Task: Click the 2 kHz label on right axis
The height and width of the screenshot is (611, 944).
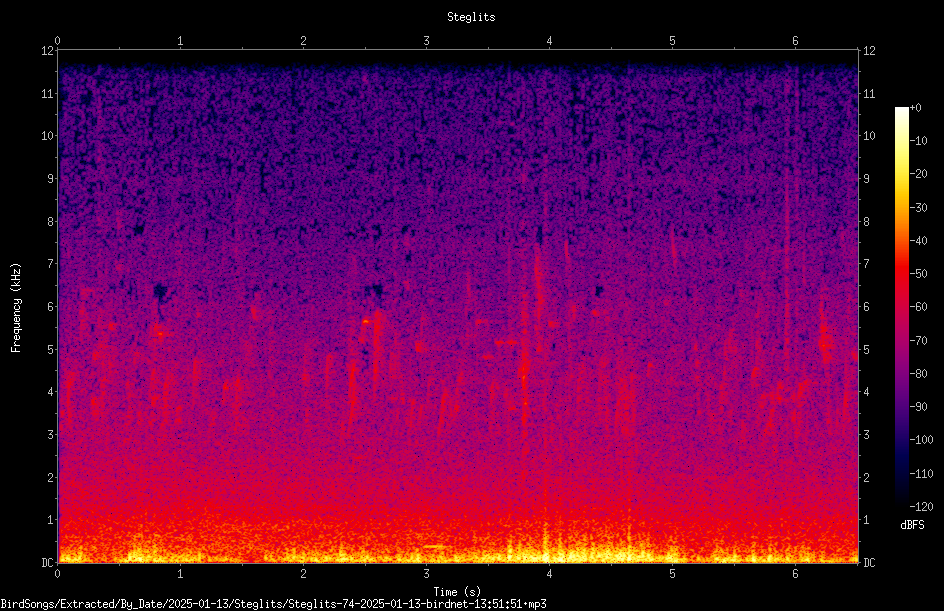Action: [867, 477]
